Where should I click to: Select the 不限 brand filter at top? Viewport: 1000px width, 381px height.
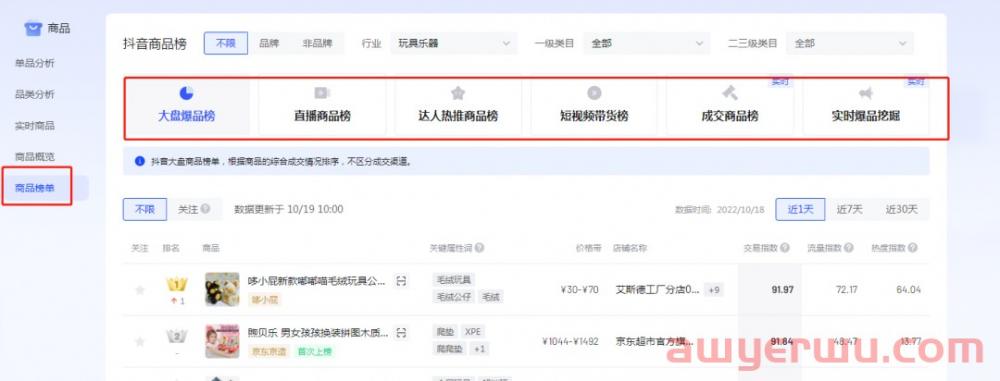click(x=226, y=43)
